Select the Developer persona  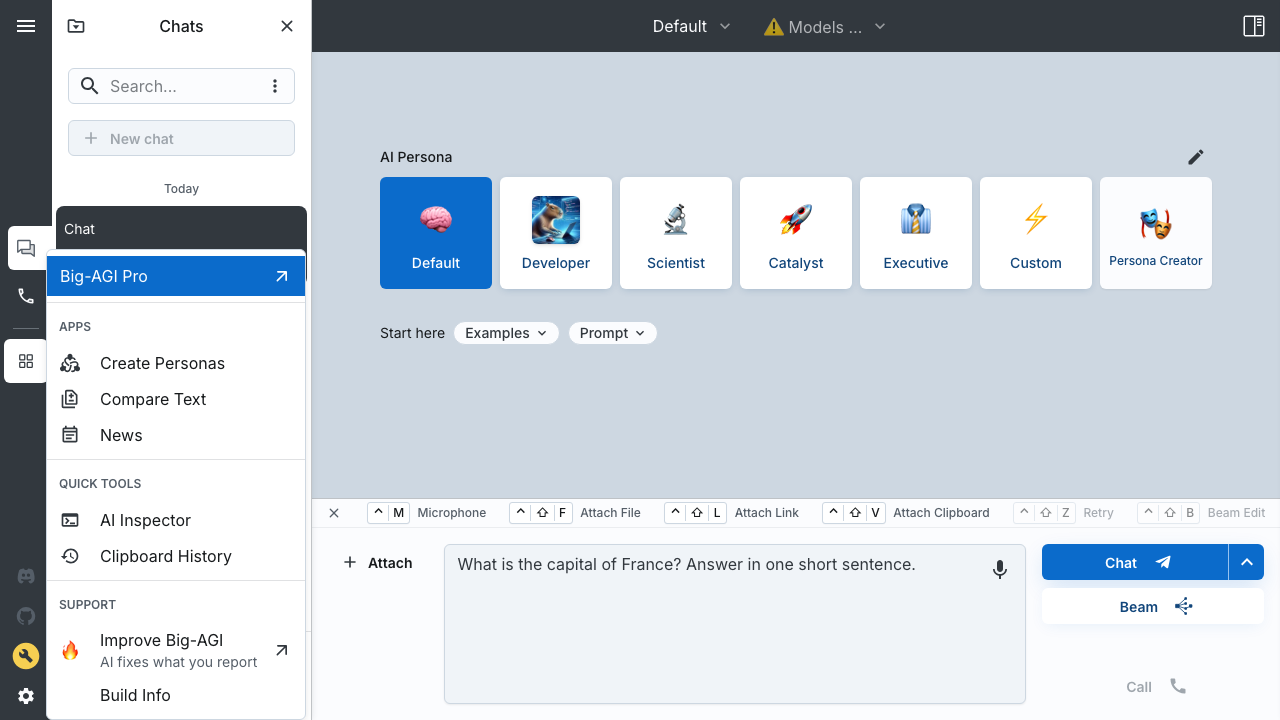point(556,233)
